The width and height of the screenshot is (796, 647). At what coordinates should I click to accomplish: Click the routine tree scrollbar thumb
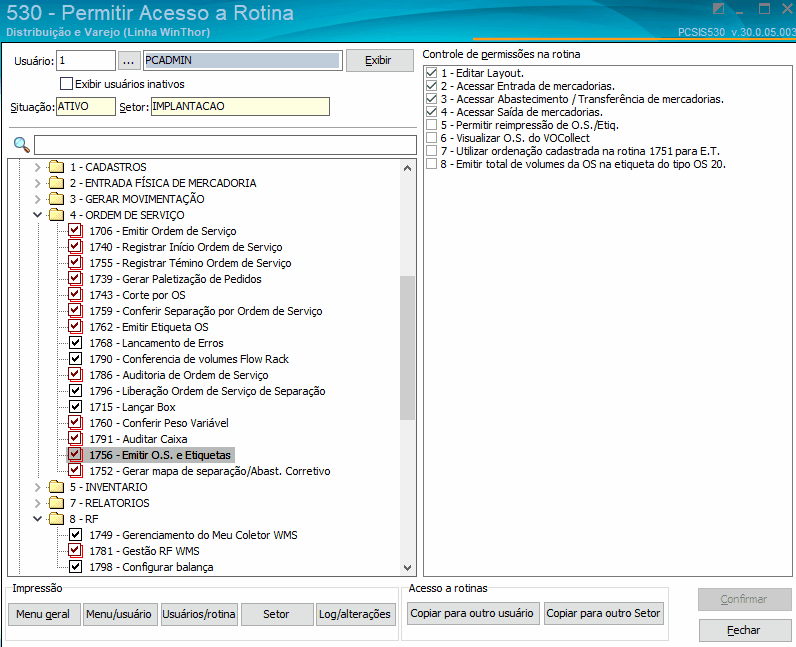(407, 348)
